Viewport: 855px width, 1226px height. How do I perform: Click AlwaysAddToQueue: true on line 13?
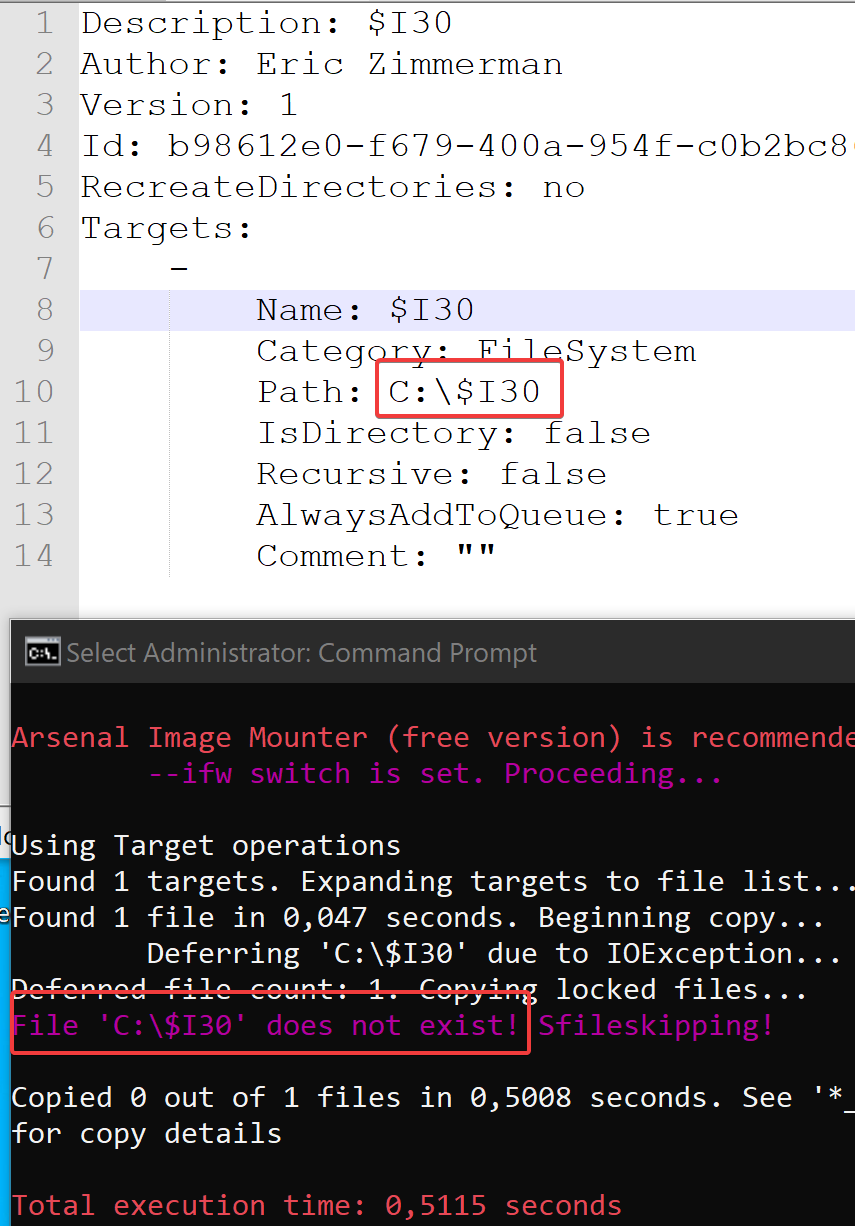click(x=495, y=514)
